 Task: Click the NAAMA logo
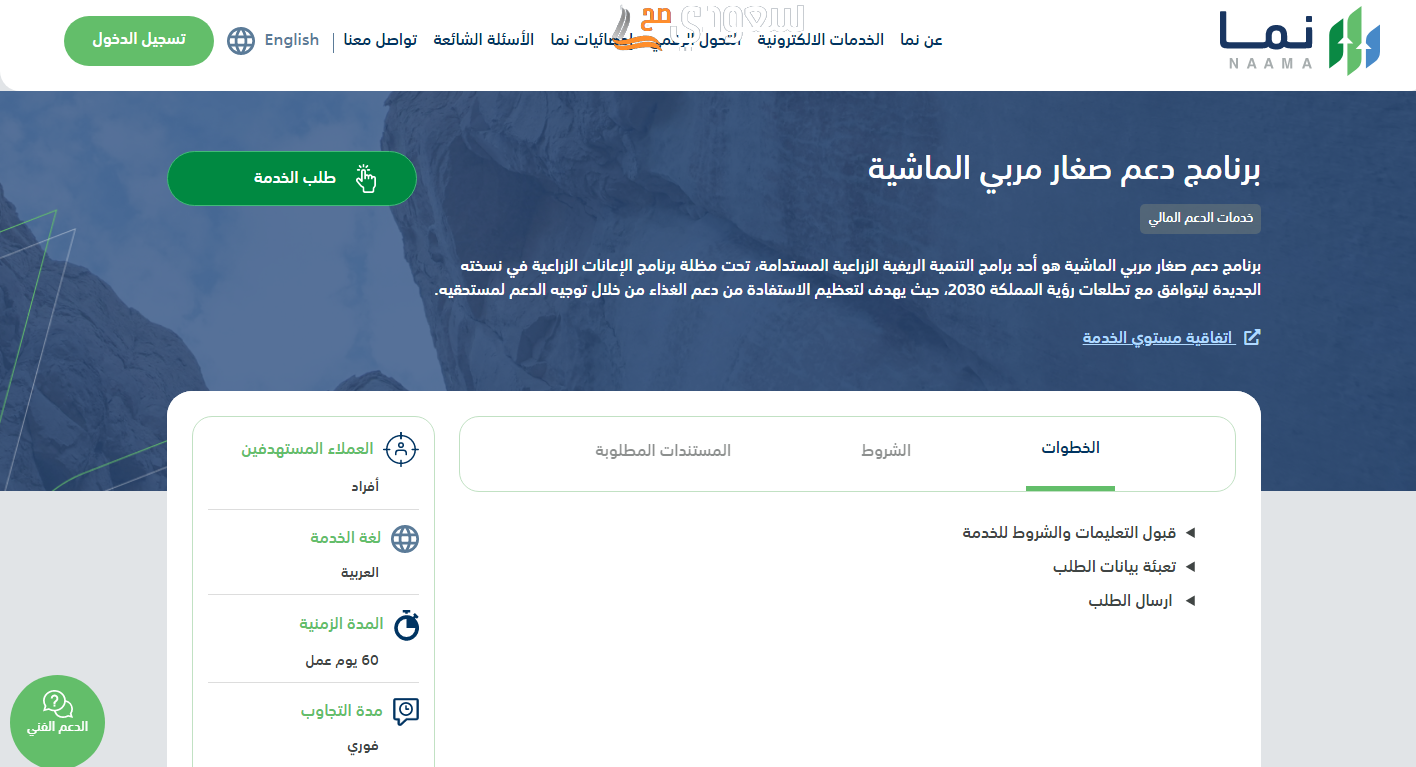click(1300, 41)
